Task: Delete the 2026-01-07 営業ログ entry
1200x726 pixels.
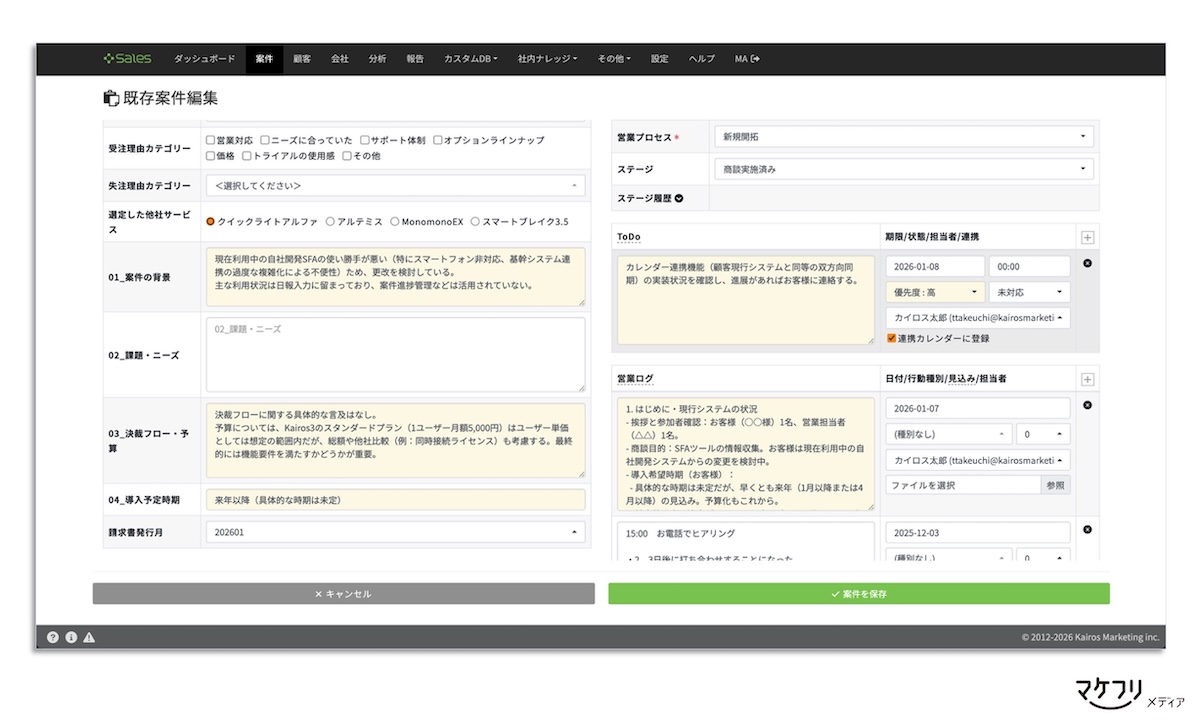Action: [x=1088, y=405]
